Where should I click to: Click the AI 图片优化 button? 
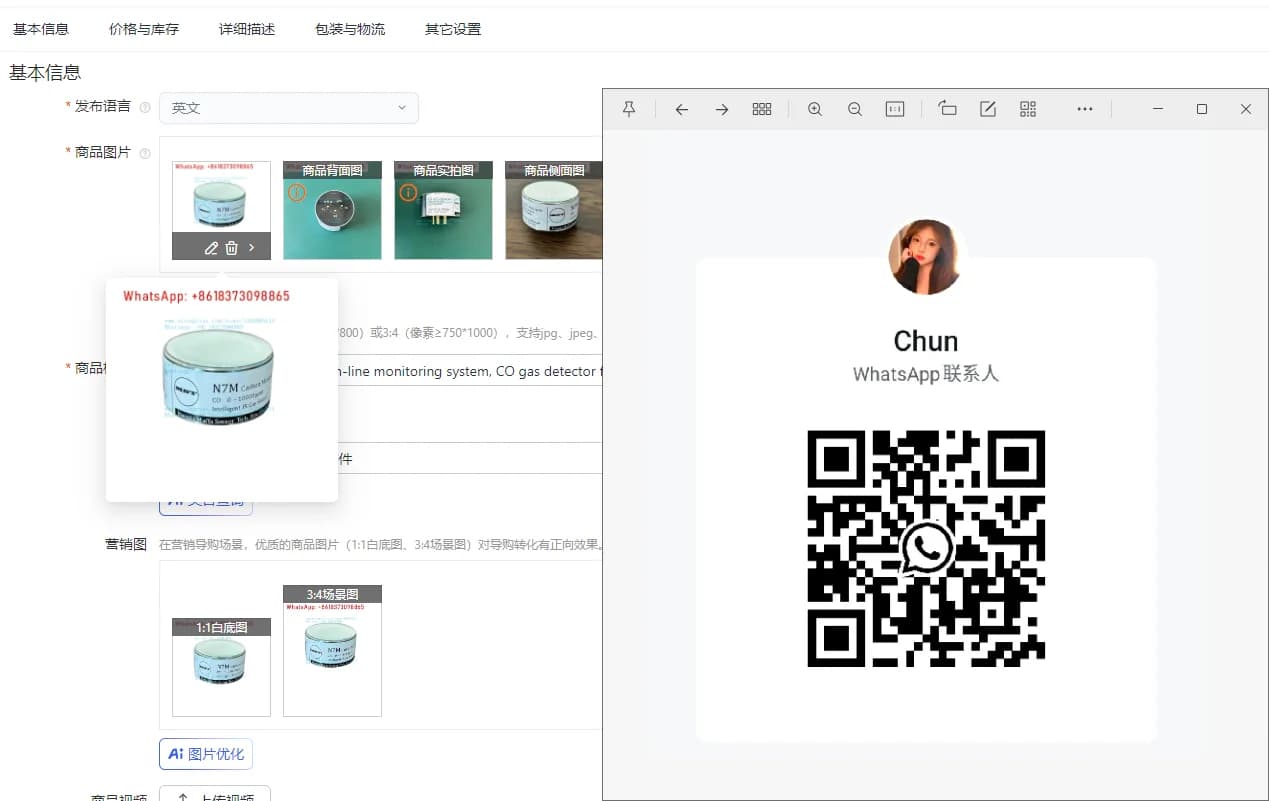[206, 754]
